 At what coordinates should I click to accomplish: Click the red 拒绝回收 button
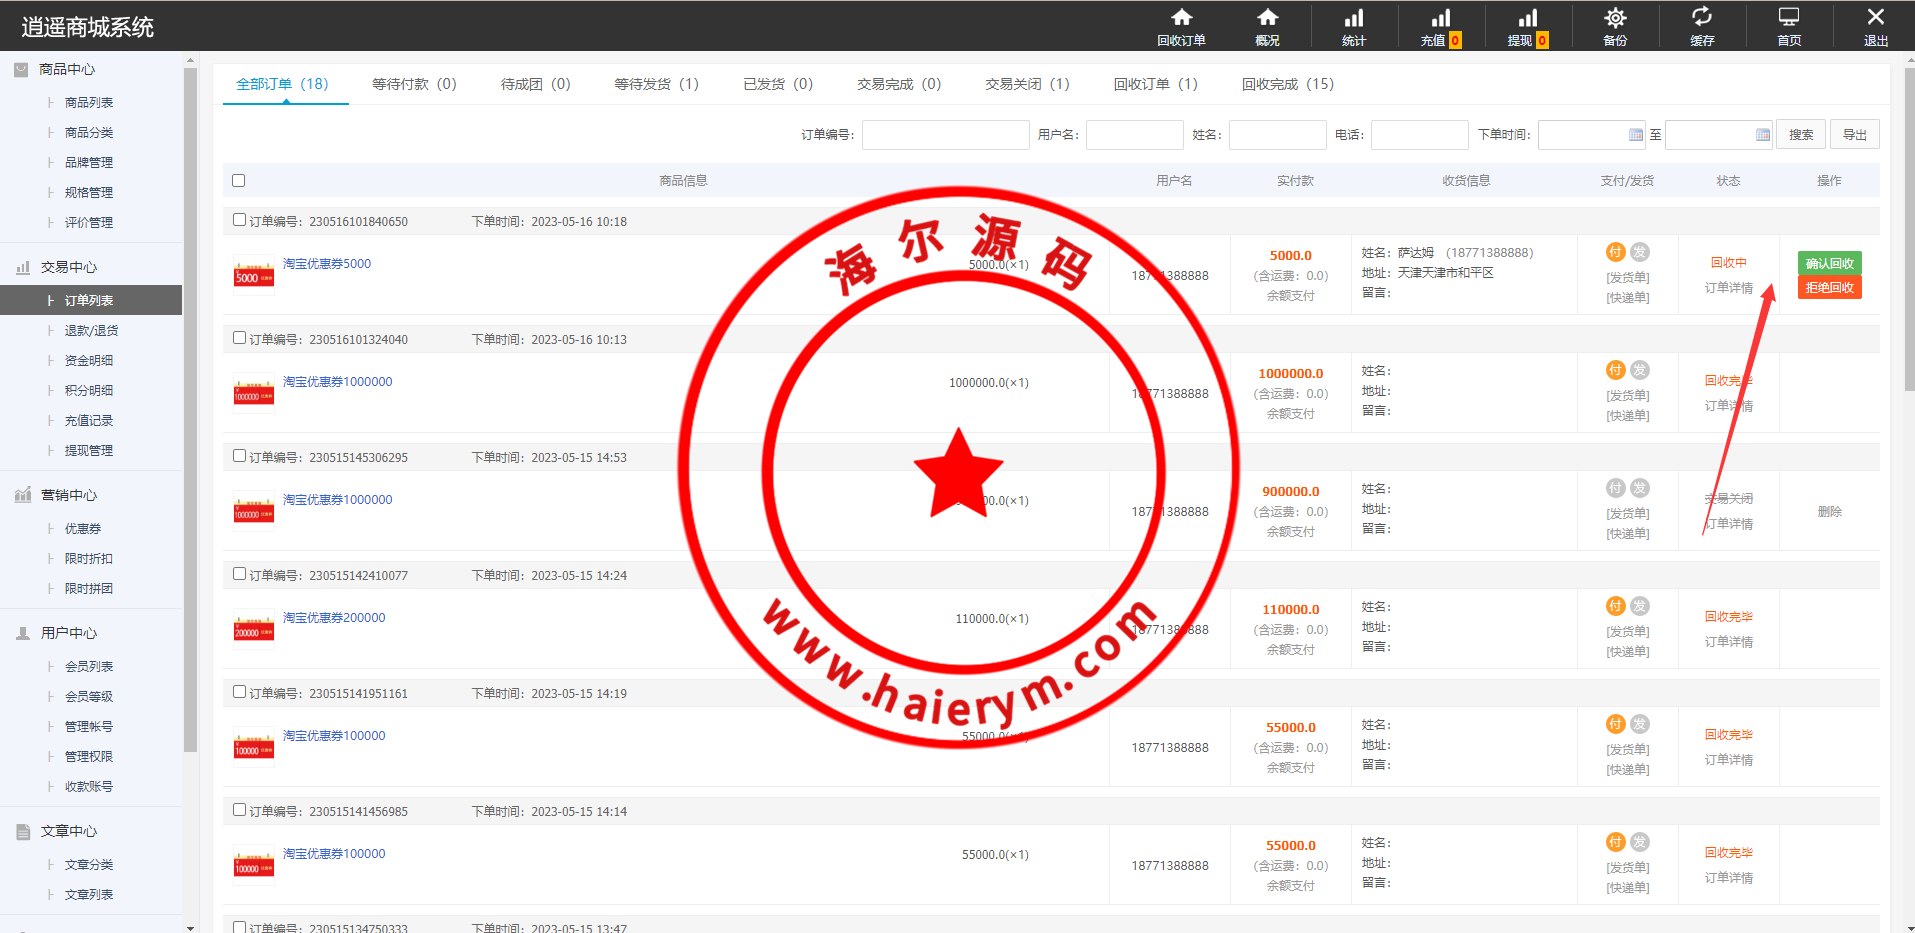coord(1829,288)
